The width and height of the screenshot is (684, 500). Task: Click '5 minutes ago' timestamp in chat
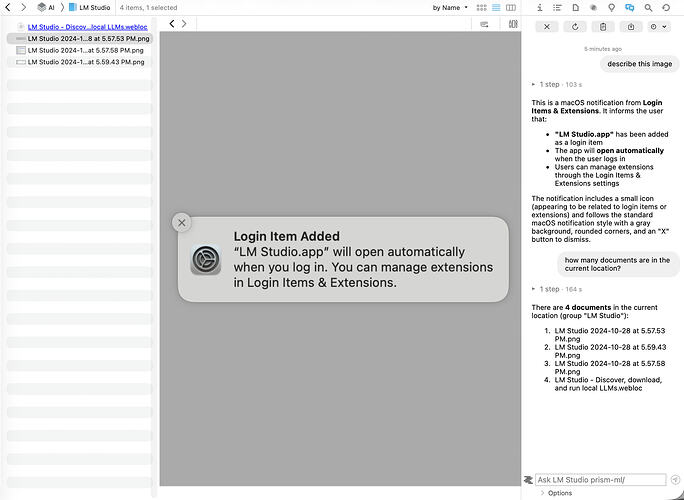pos(603,49)
